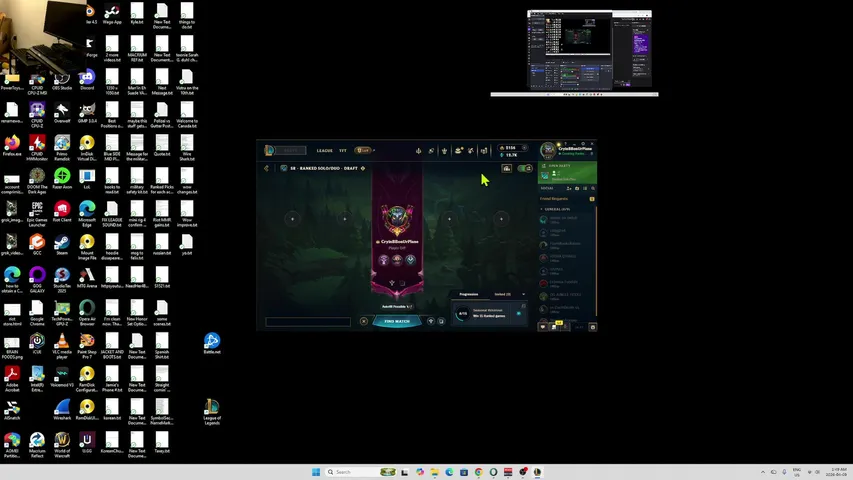853x480 pixels.
Task: Toggle the open party switch
Action: pos(525,168)
